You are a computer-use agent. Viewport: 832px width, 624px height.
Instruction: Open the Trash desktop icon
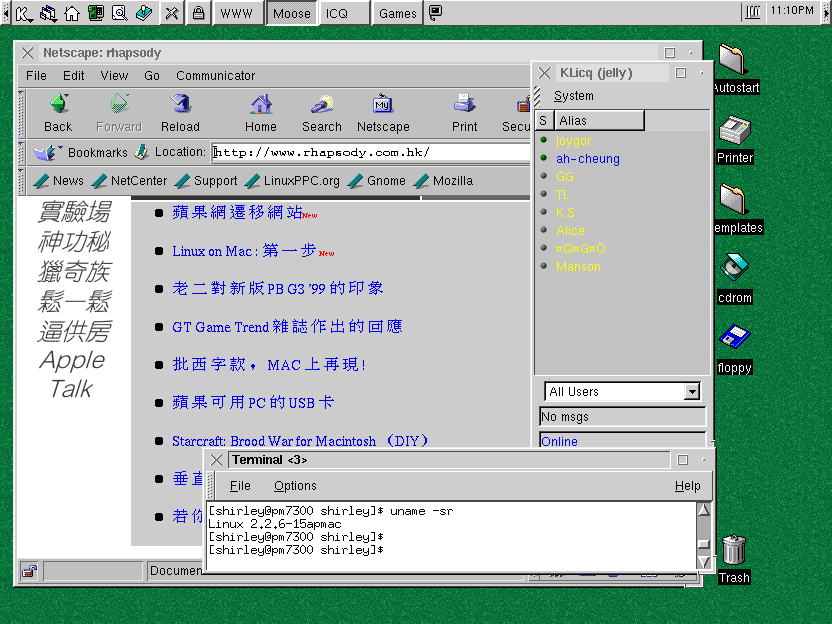click(734, 550)
